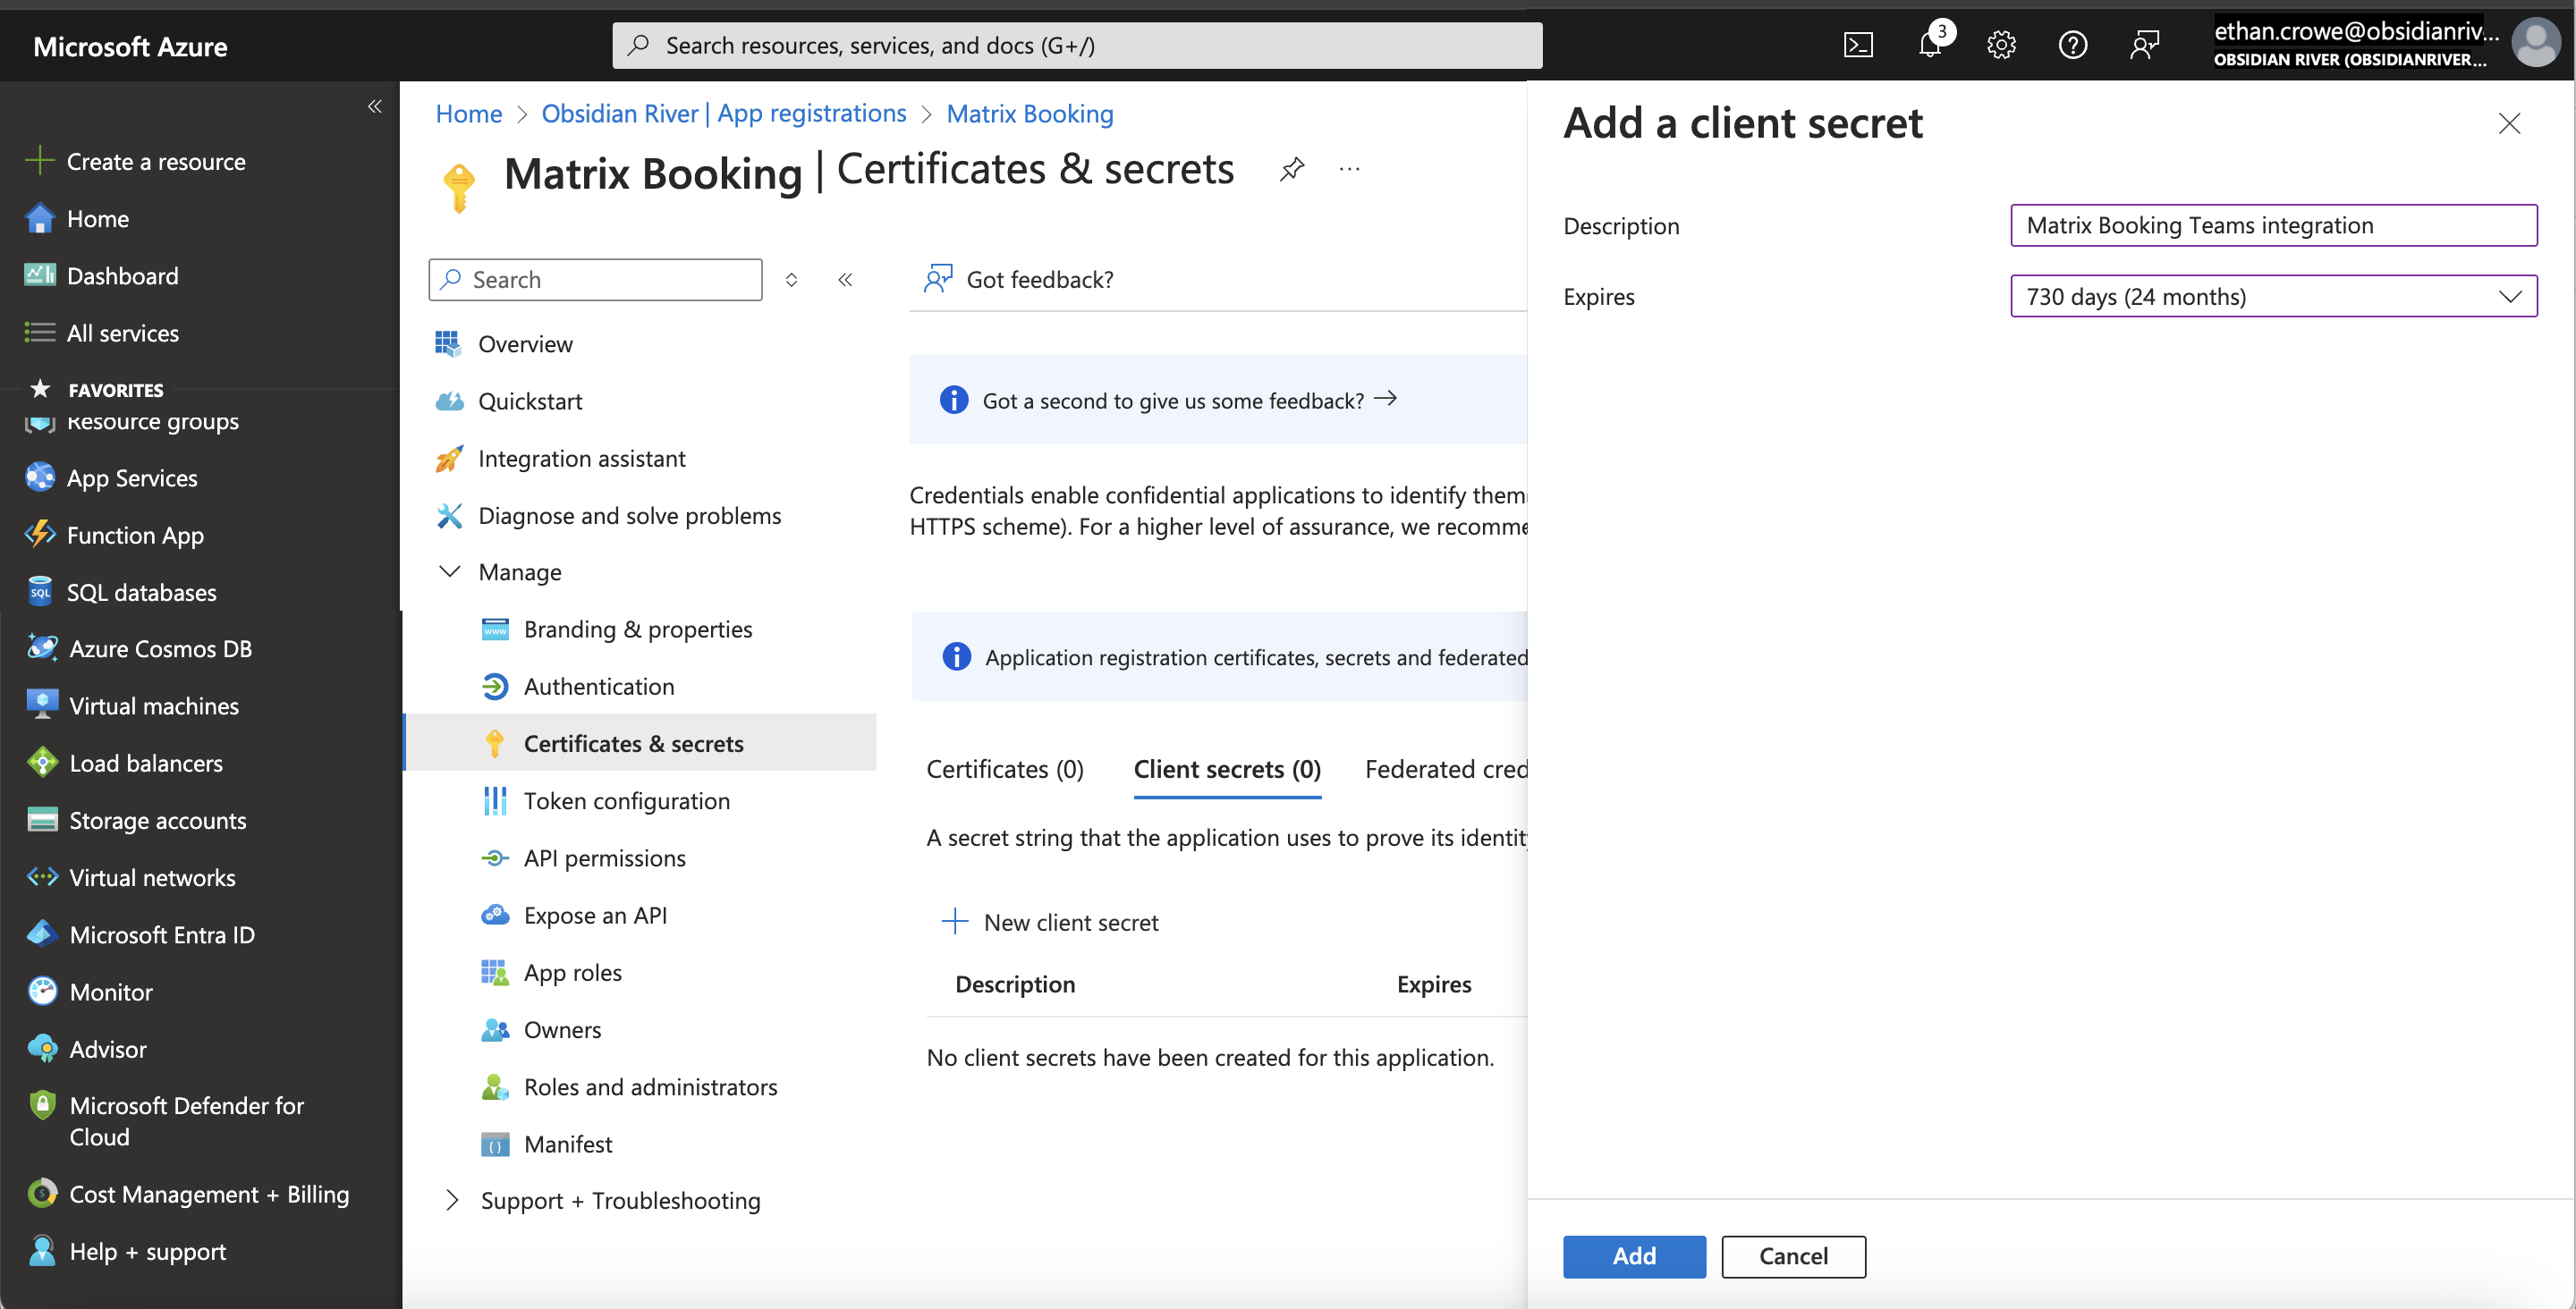Pin the Certificates & secrets page
2576x1309 pixels.
coord(1292,168)
